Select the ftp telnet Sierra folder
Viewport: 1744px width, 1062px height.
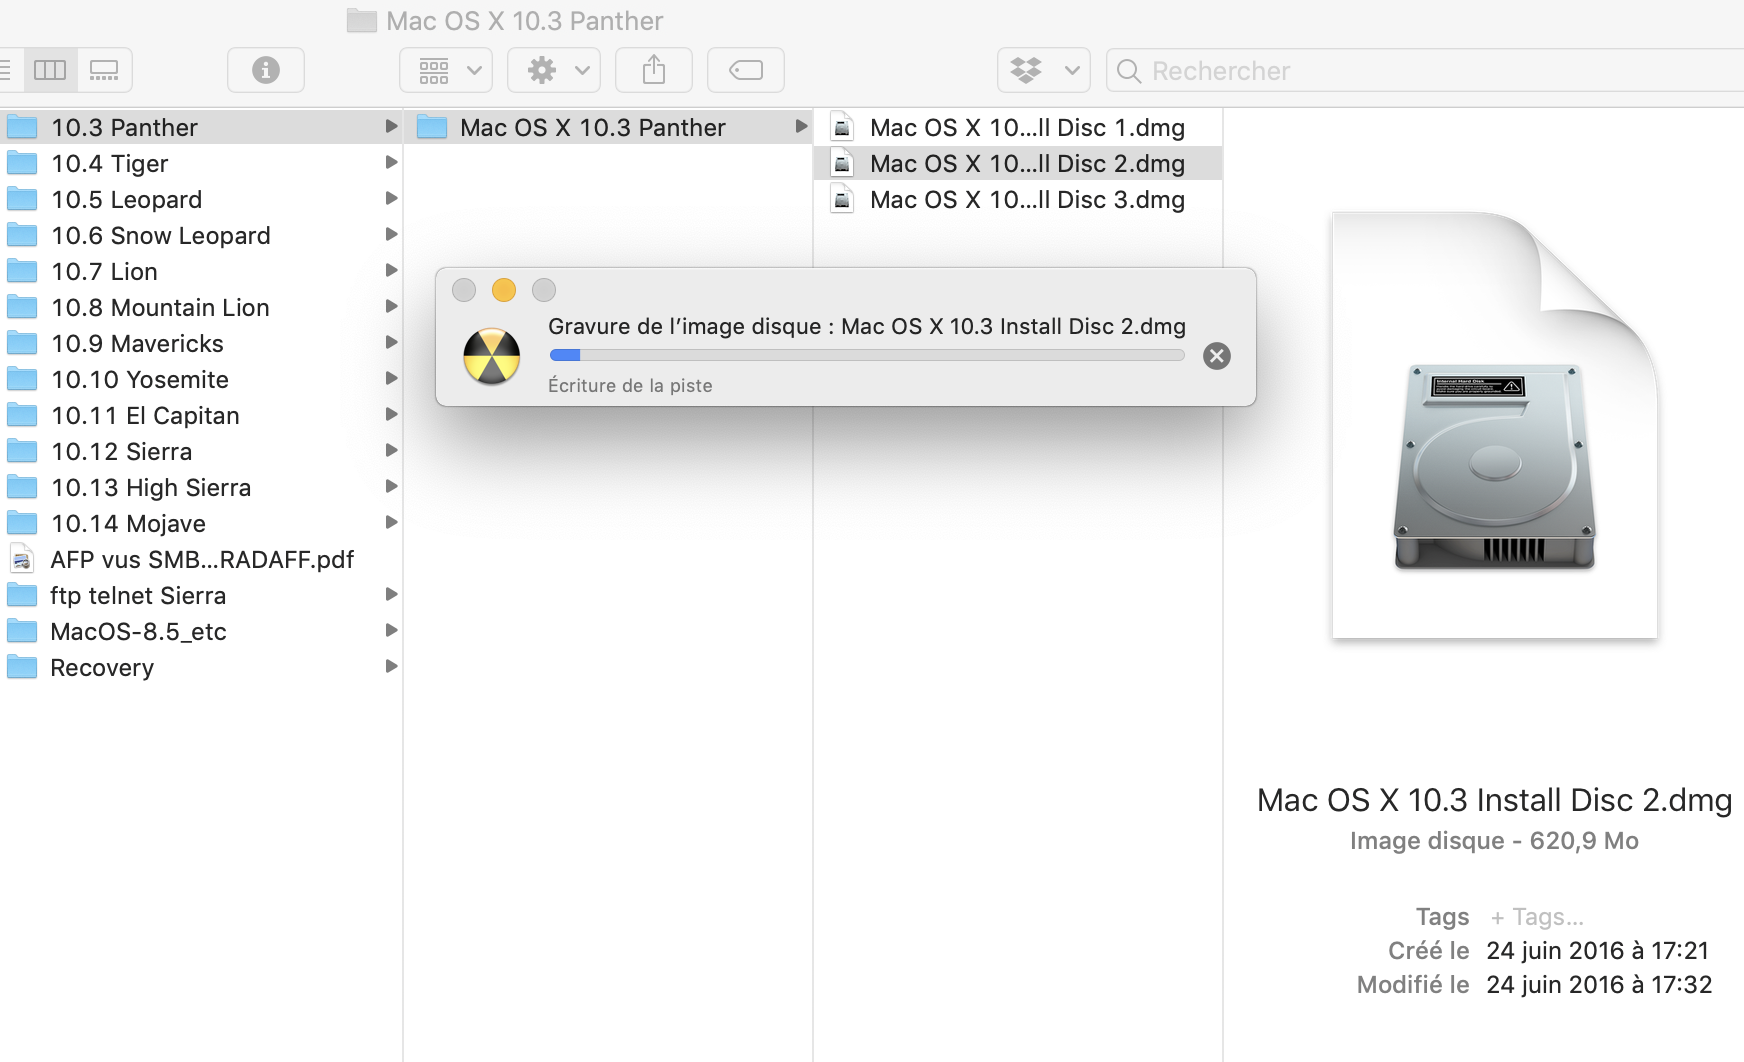pos(201,595)
